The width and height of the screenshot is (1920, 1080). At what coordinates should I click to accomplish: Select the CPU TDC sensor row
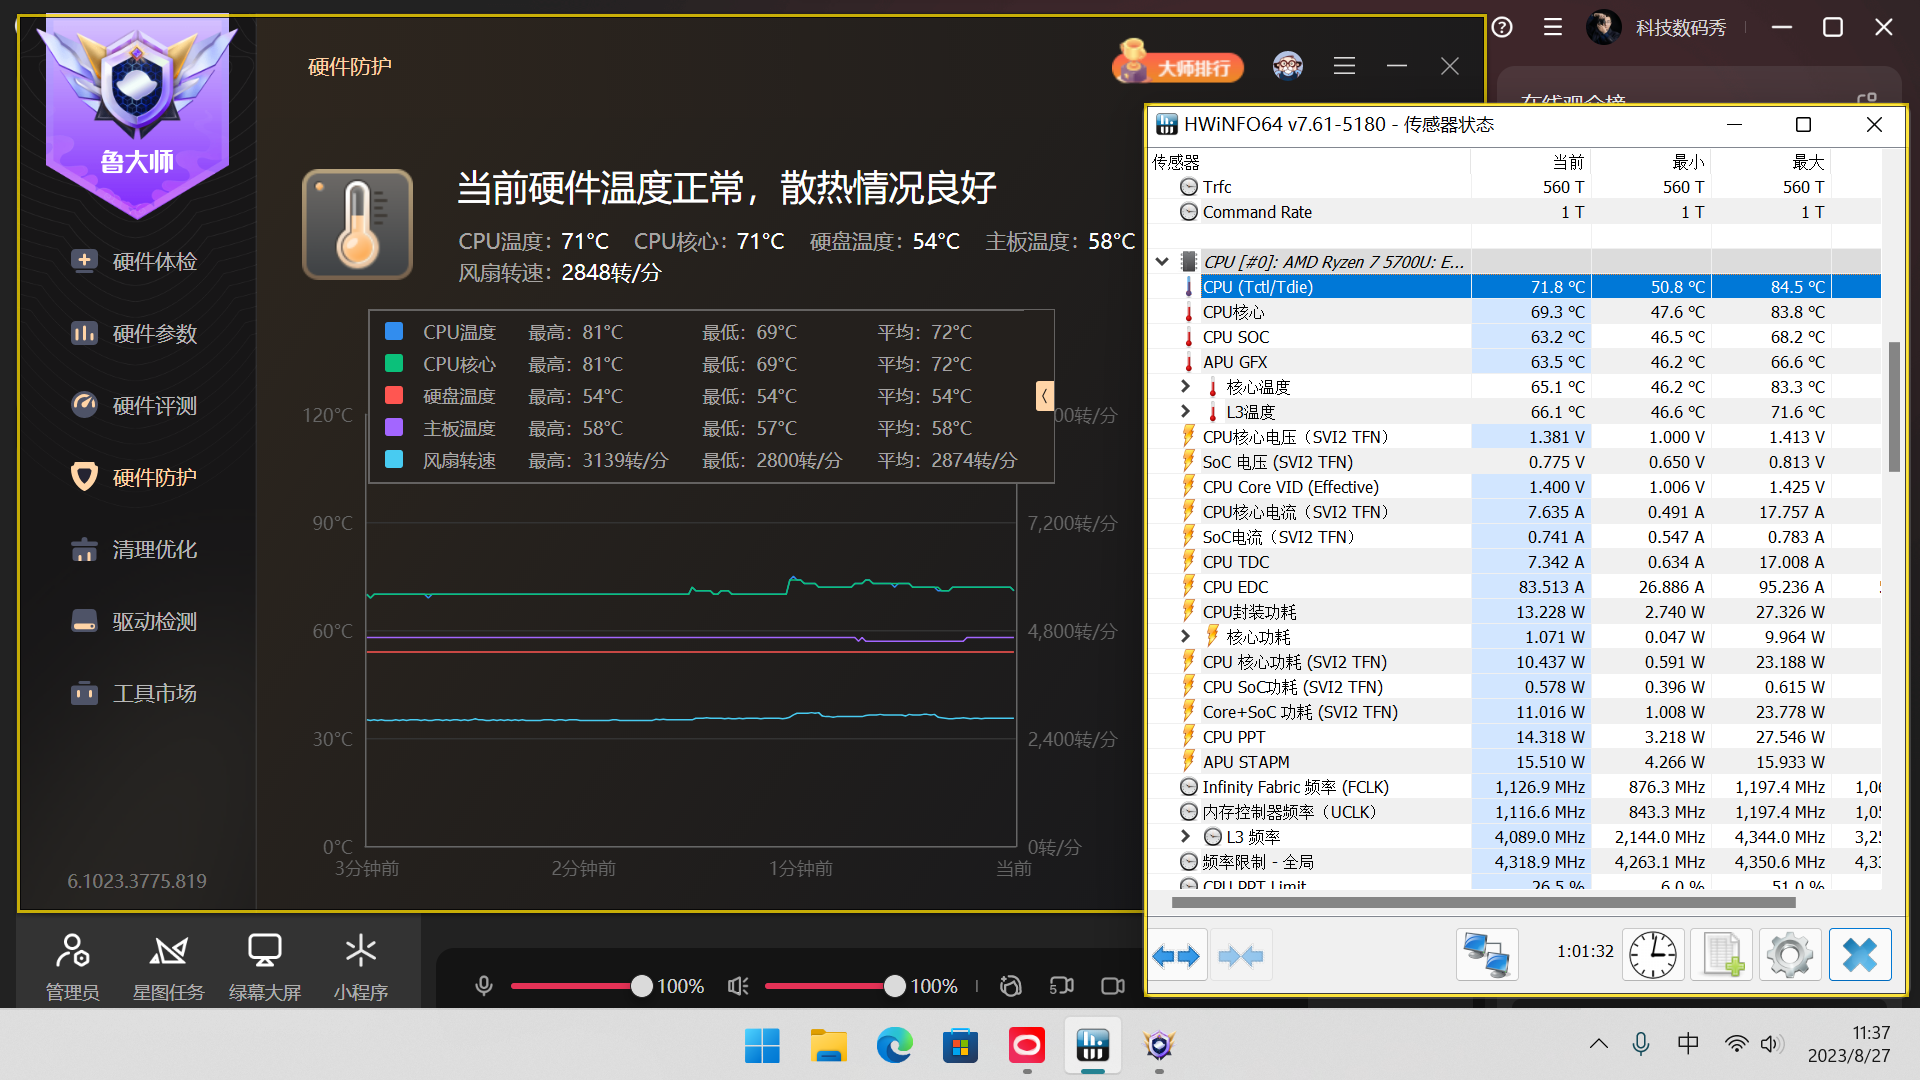(x=1515, y=562)
